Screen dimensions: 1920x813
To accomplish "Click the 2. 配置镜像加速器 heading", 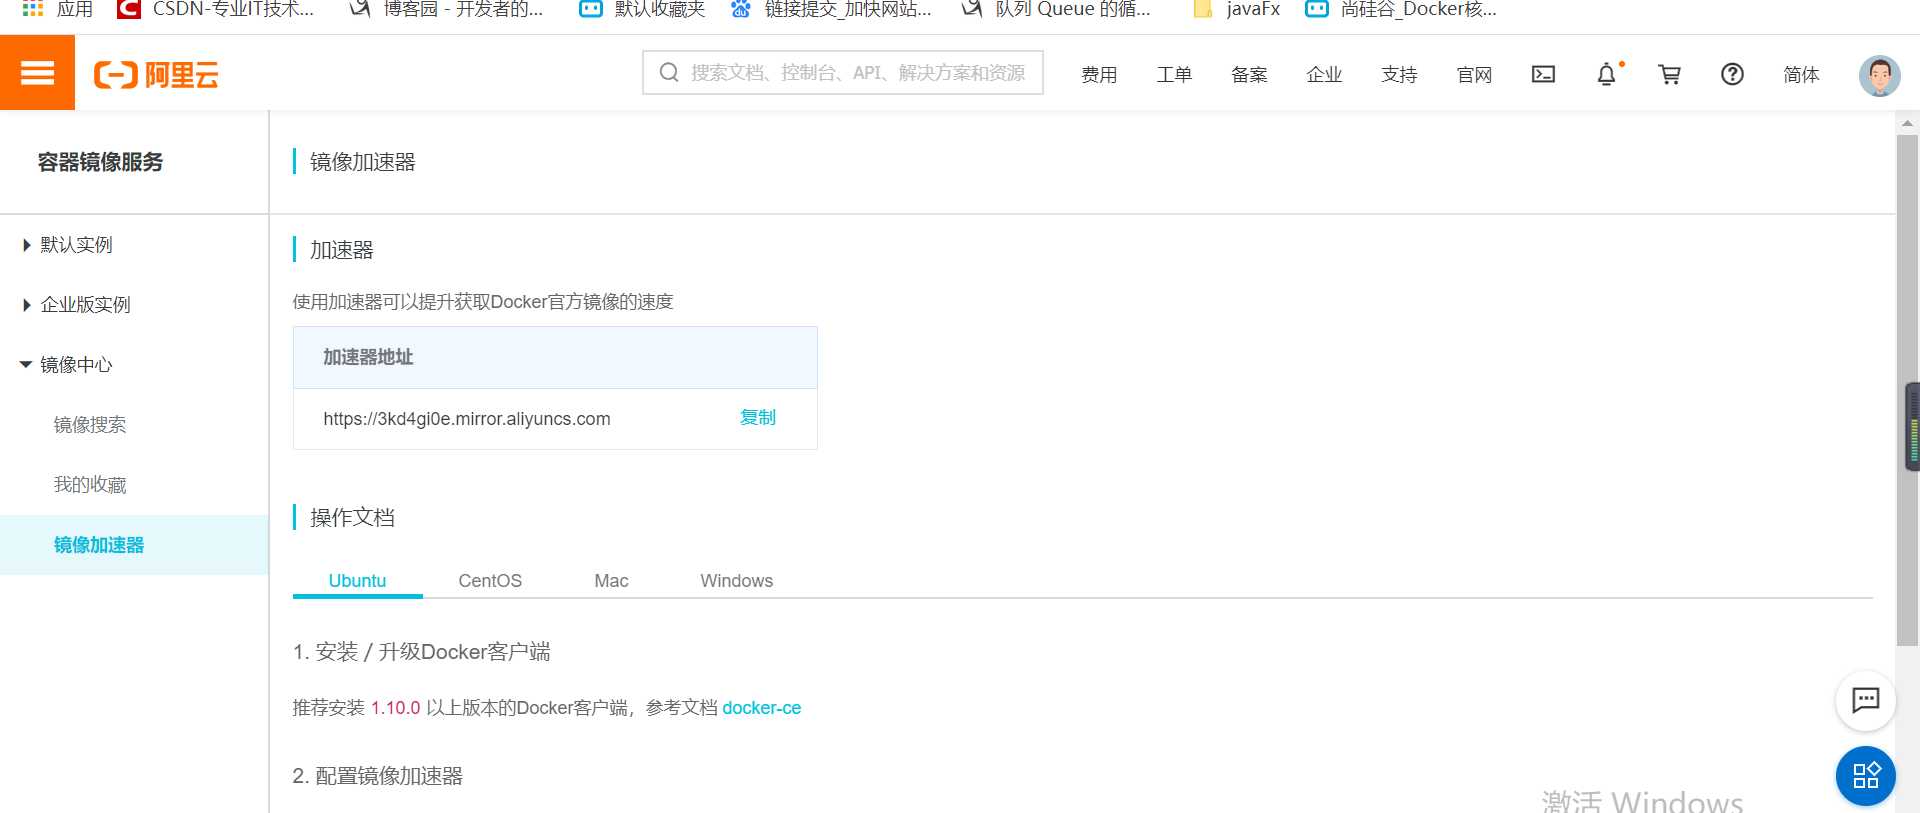I will pos(377,776).
